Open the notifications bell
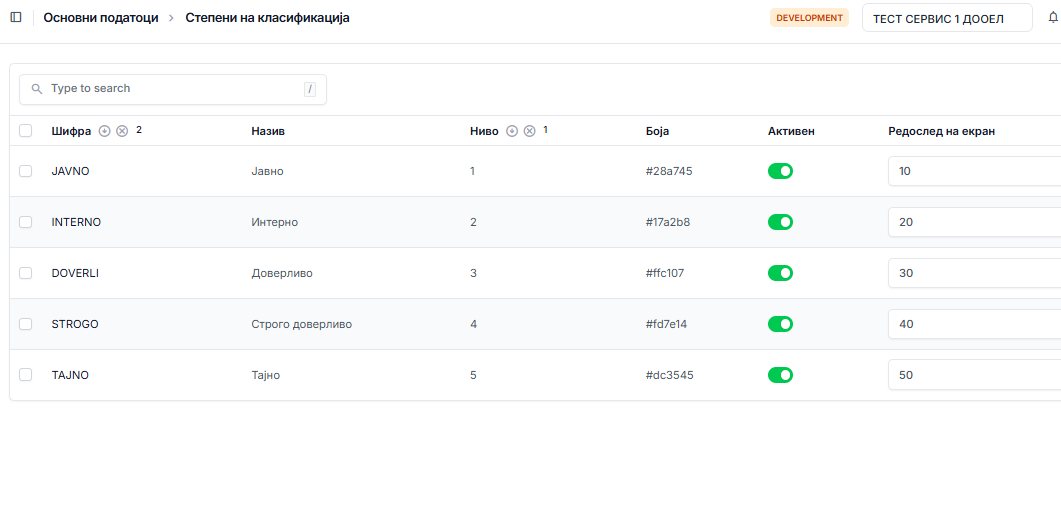1061x510 pixels. coord(1052,18)
